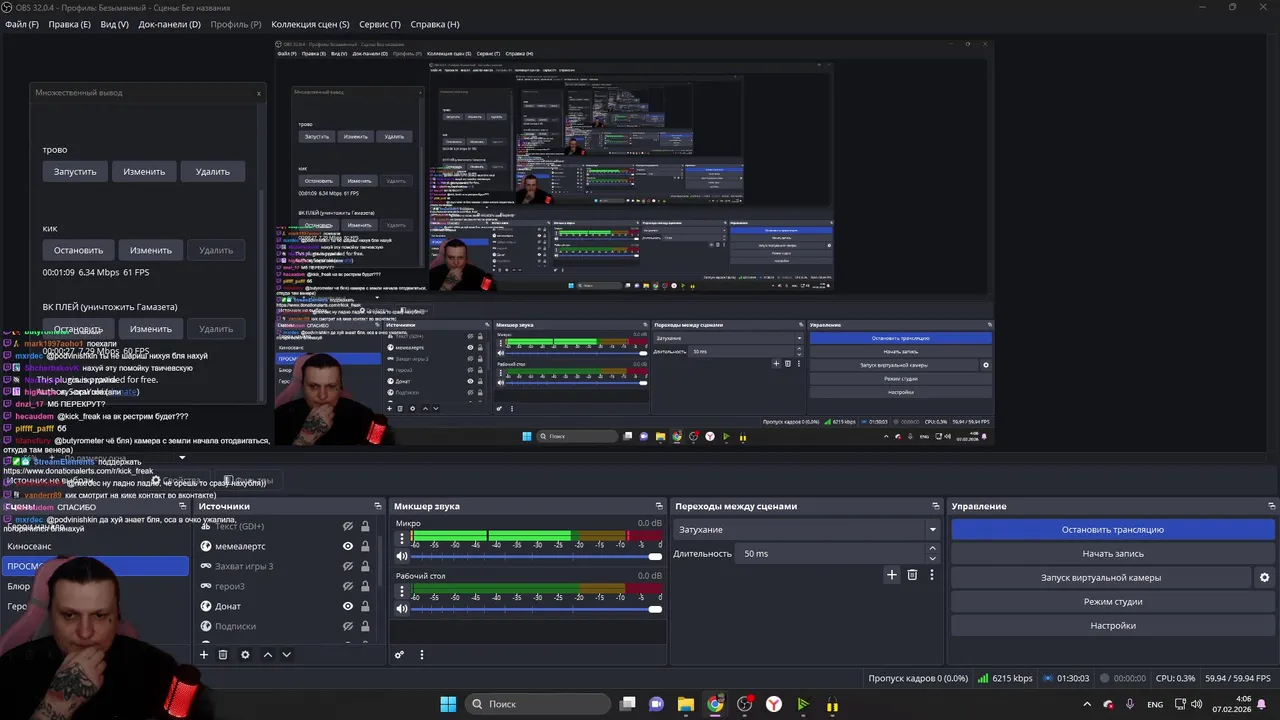Float the Микшер звука dock panel icon
The width and height of the screenshot is (1280, 720).
(659, 506)
